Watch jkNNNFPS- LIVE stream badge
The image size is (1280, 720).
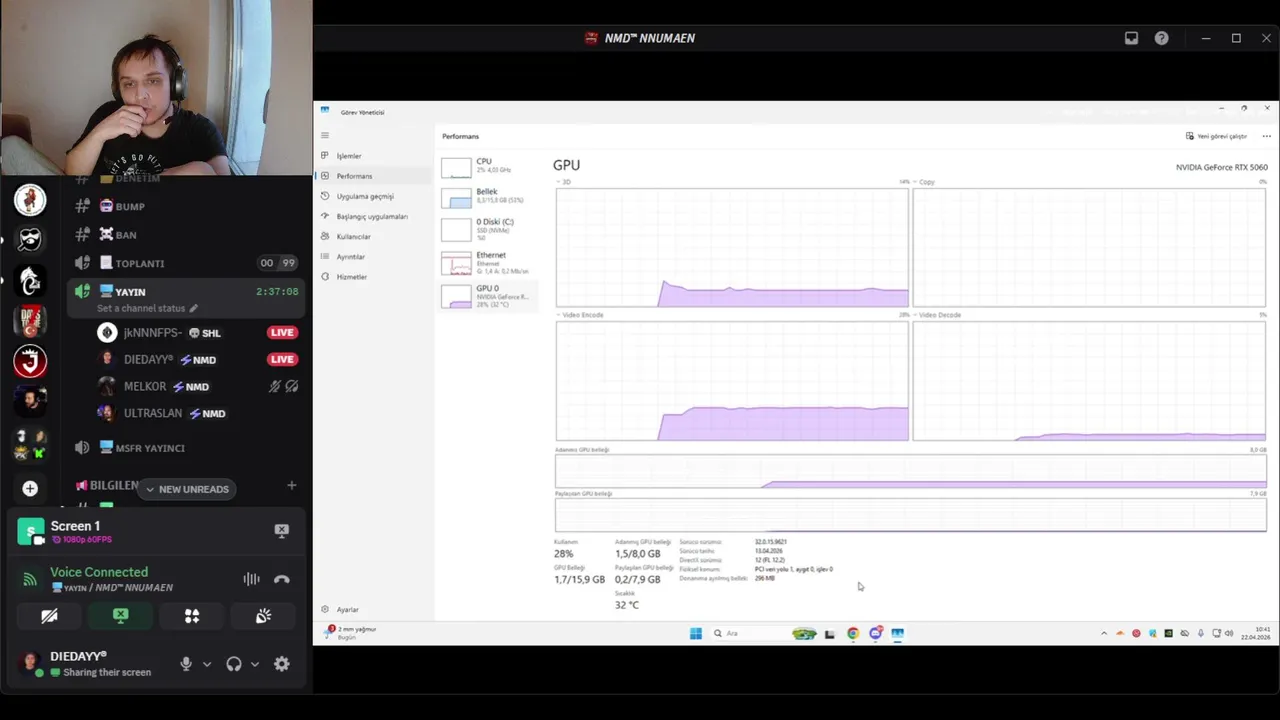pos(282,332)
